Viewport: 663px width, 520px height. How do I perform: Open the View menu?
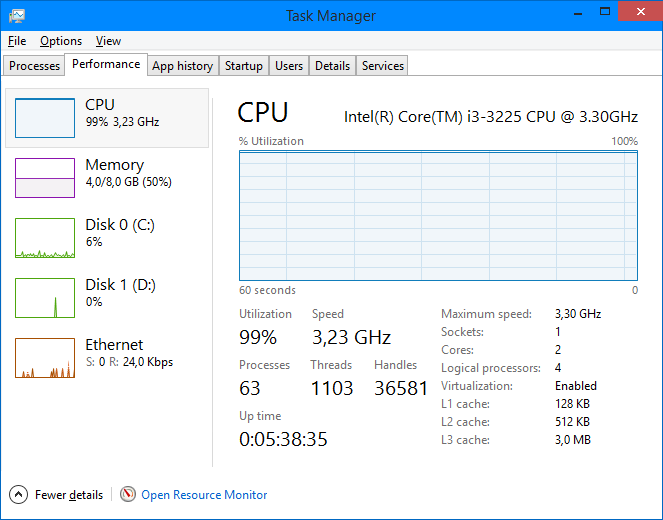[x=108, y=41]
